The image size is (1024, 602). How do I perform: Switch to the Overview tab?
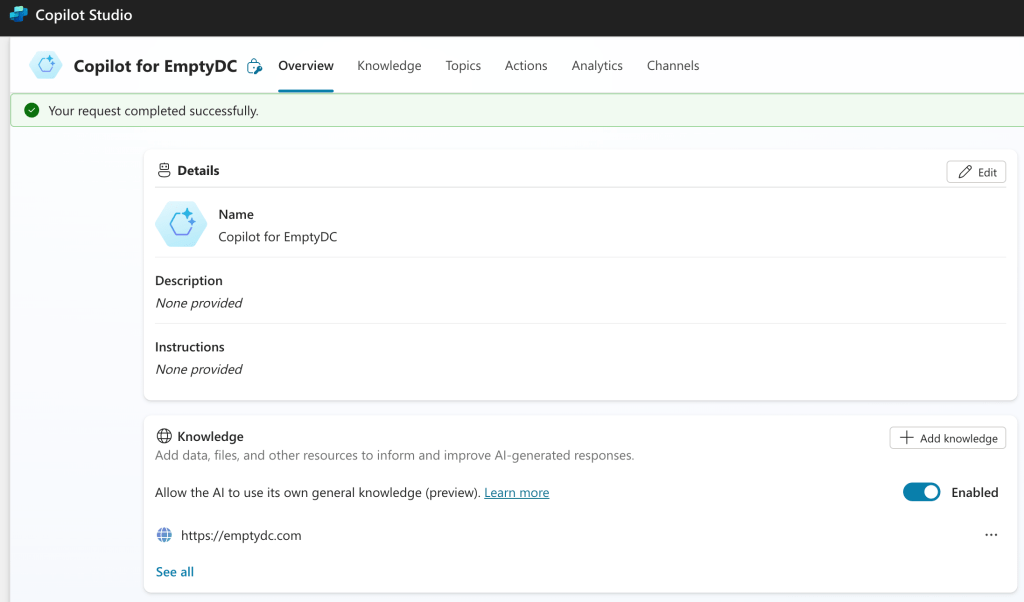(306, 66)
